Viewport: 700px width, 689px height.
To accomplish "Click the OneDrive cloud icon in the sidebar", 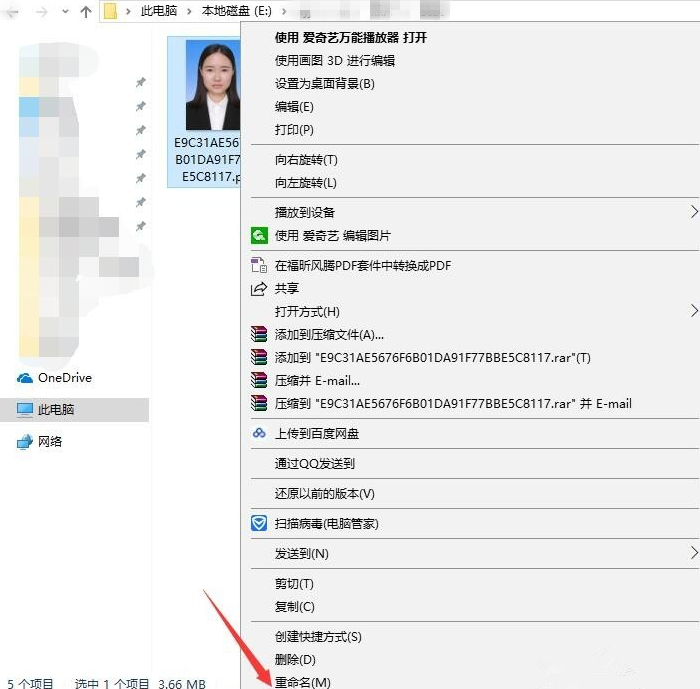I will (x=25, y=378).
